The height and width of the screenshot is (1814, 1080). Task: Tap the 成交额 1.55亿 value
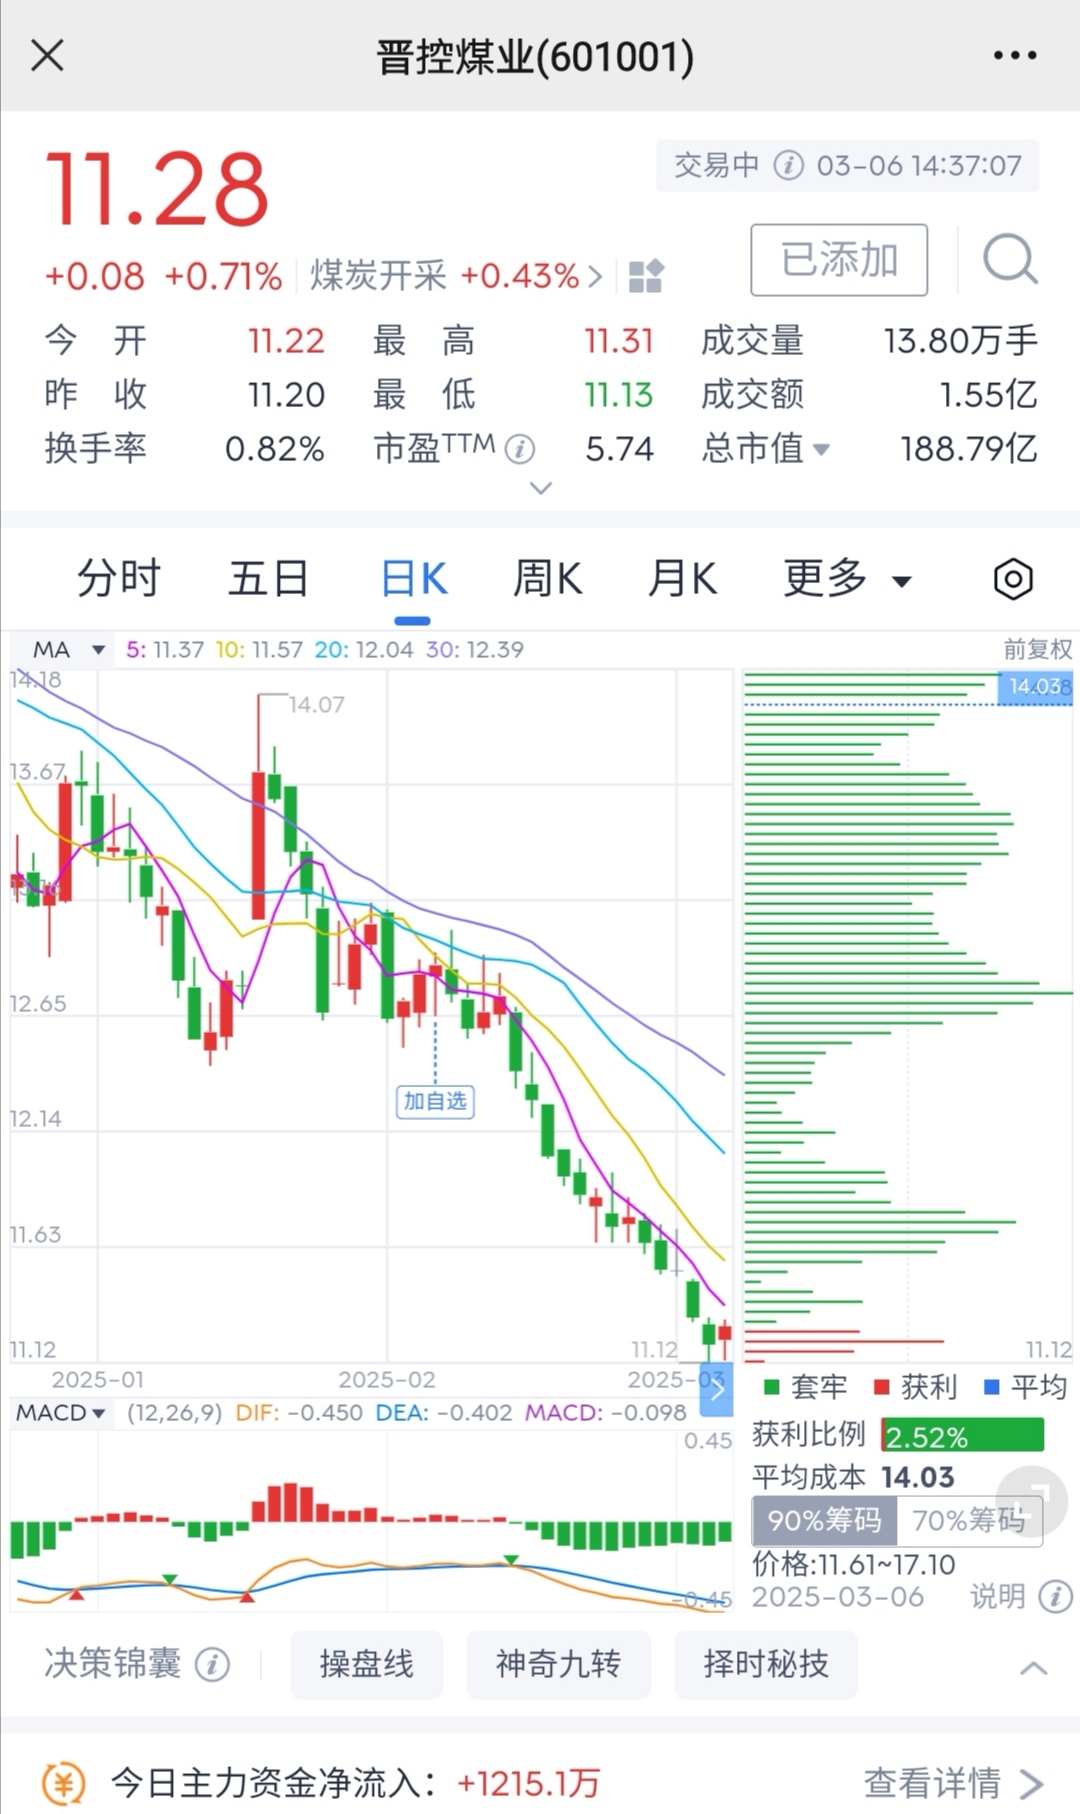988,395
